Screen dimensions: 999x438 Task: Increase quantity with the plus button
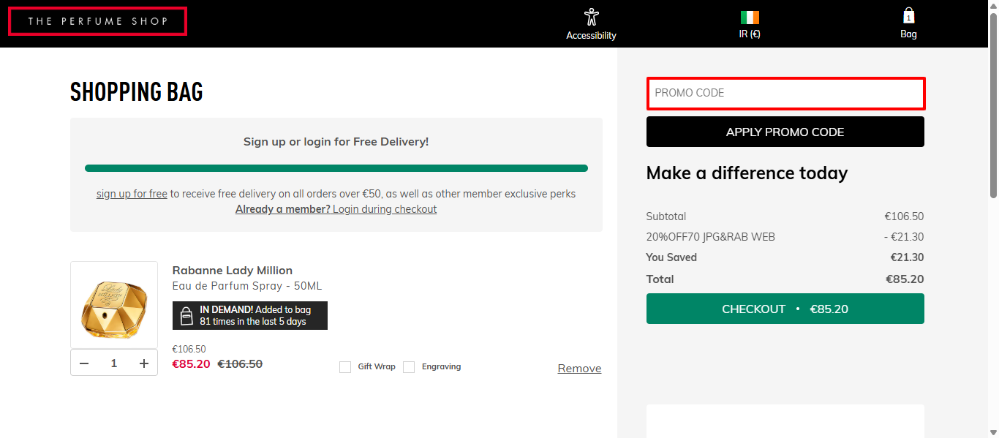pos(144,363)
